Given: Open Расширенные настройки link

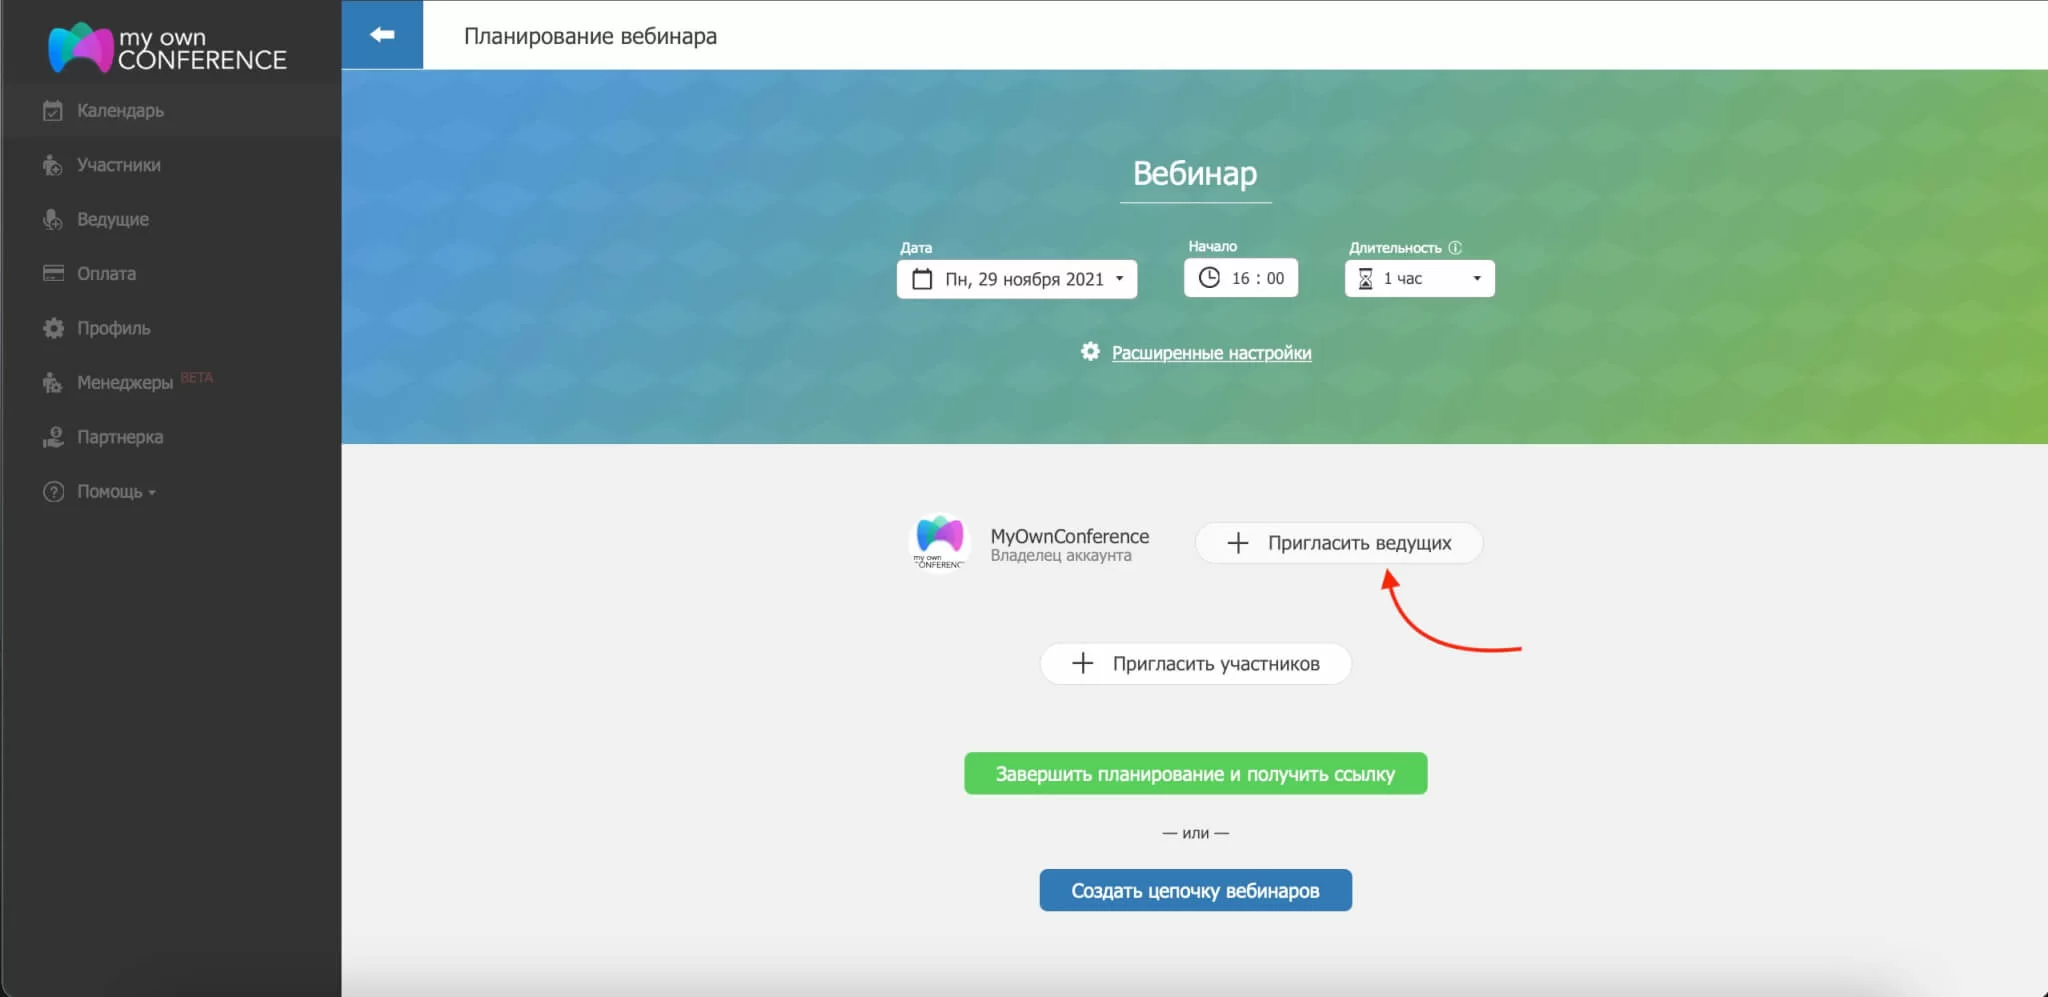Looking at the screenshot, I should [1212, 352].
